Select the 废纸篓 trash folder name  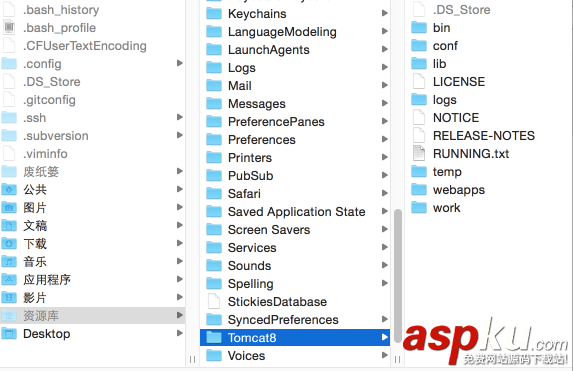click(41, 171)
